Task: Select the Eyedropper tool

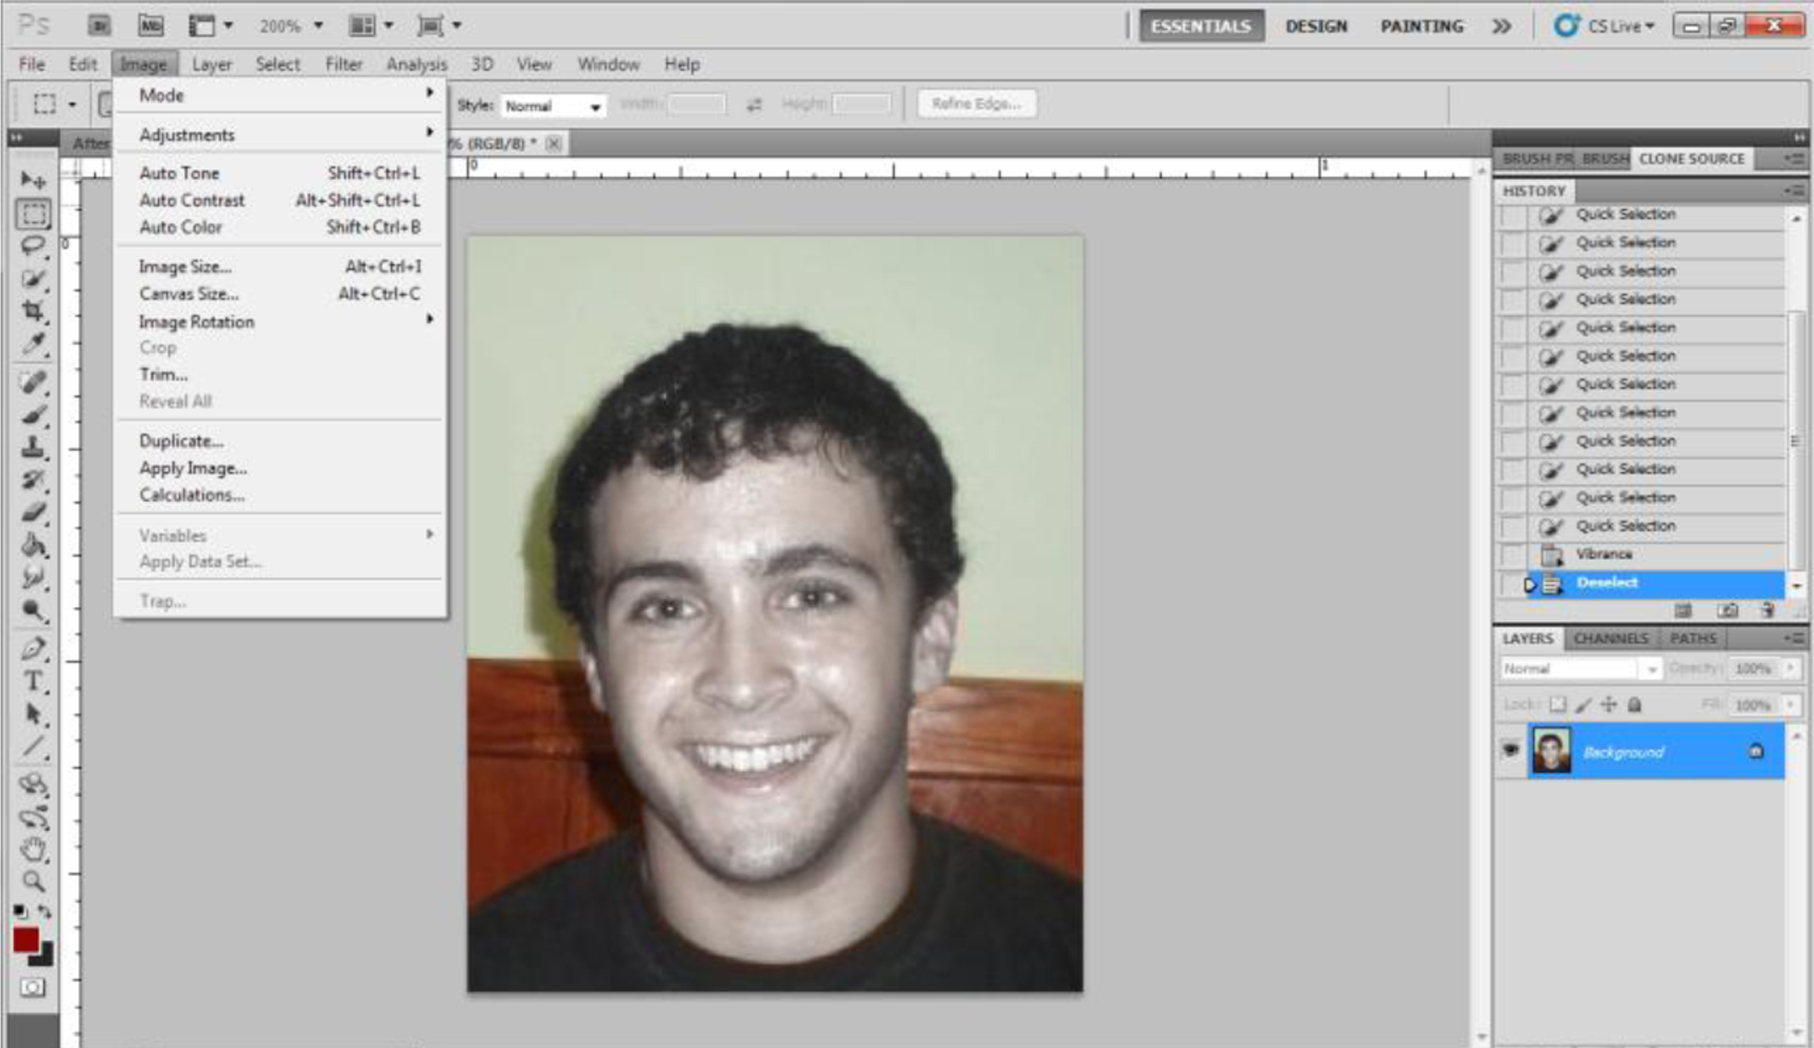Action: point(33,344)
